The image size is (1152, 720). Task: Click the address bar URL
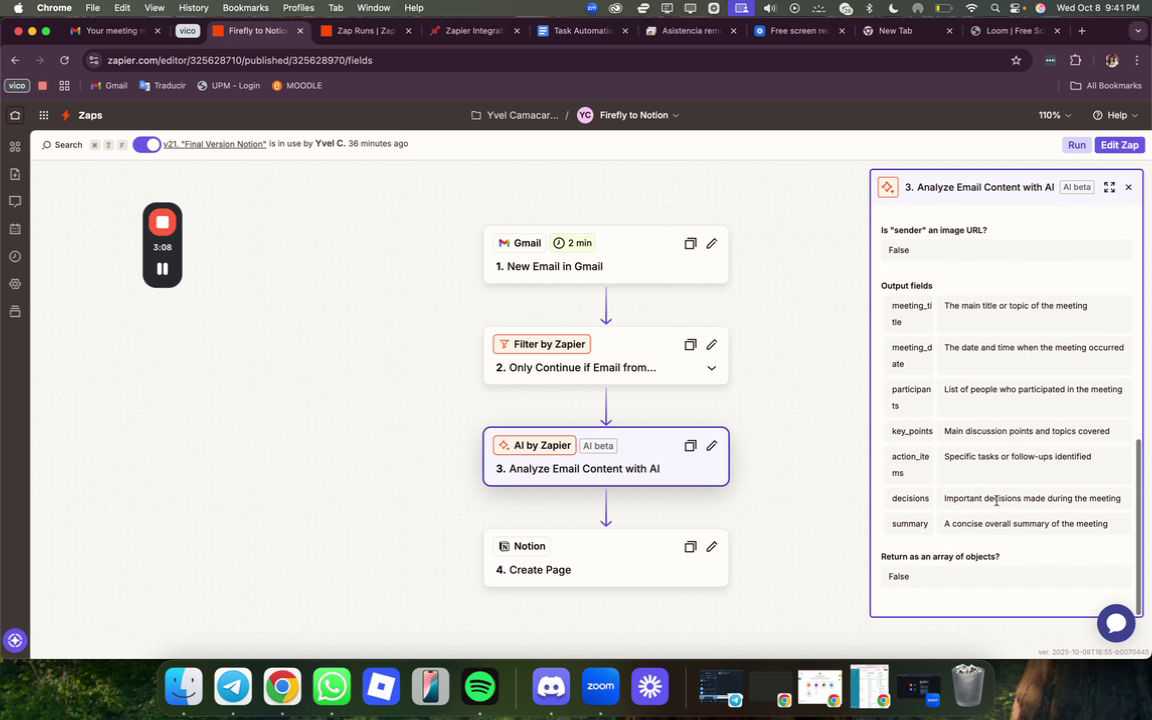pyautogui.click(x=240, y=60)
